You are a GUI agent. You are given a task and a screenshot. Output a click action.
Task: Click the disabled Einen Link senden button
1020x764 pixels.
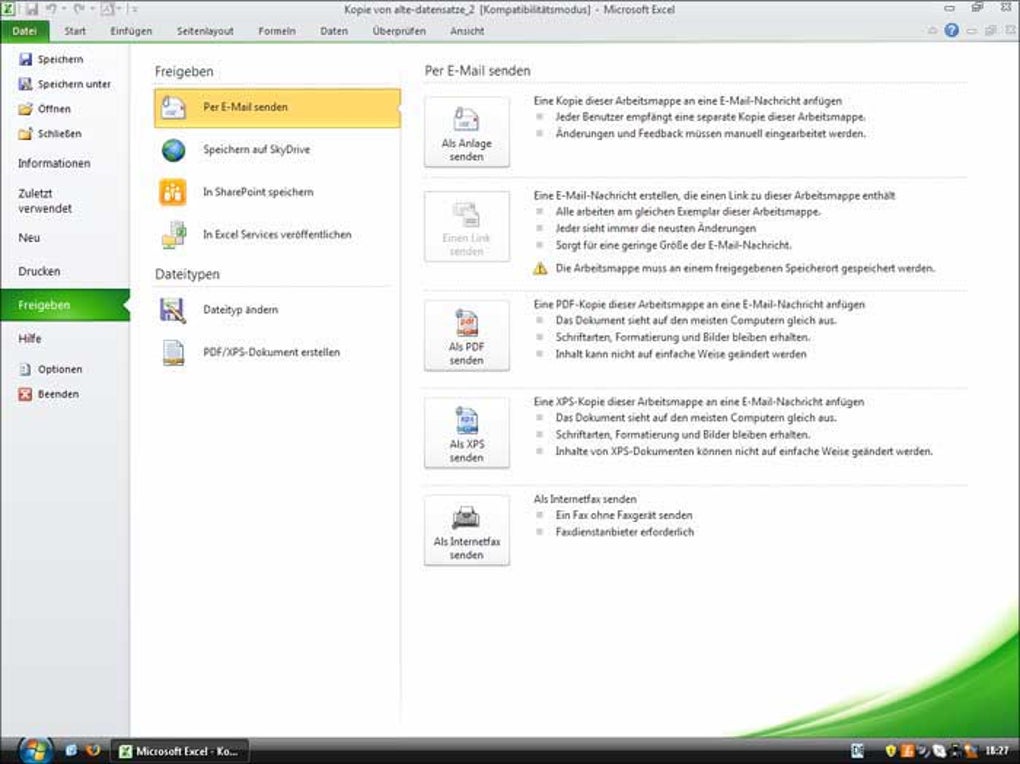(466, 226)
